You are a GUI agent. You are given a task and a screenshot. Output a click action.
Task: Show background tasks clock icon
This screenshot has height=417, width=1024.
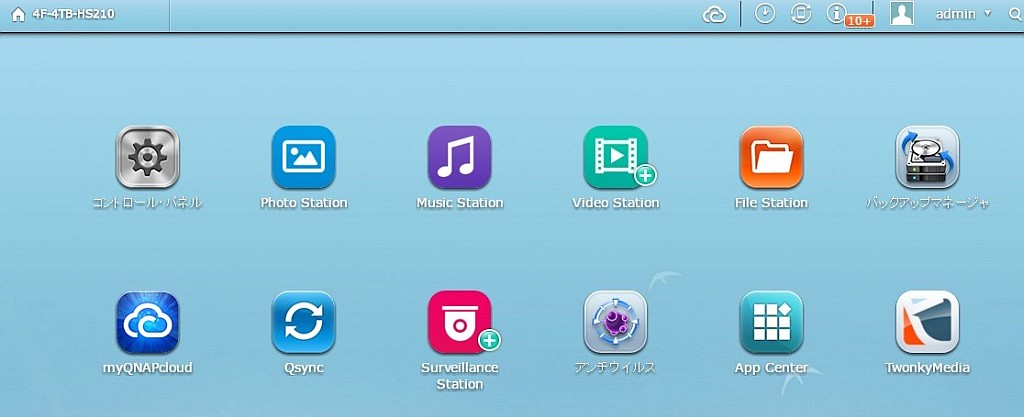(x=765, y=14)
